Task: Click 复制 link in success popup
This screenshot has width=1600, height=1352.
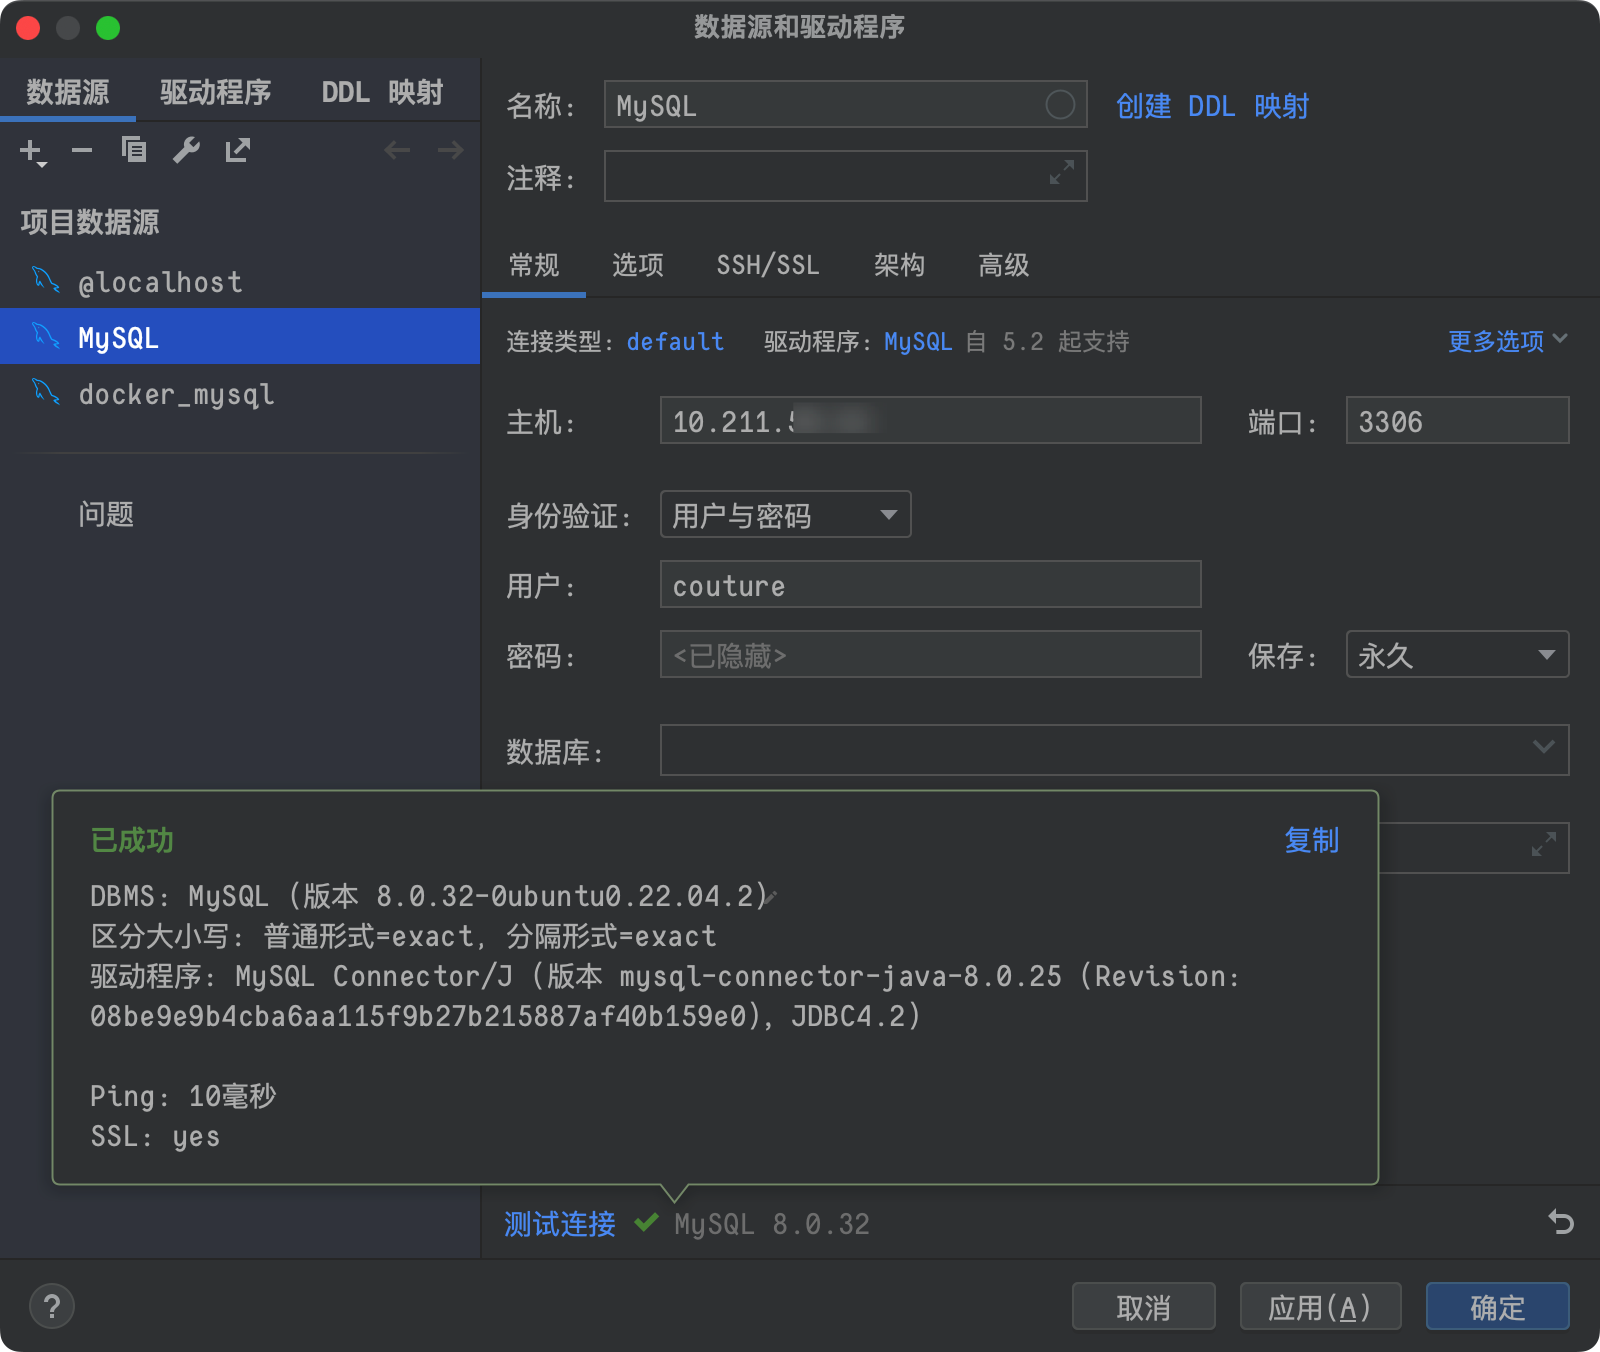Action: tap(1311, 840)
